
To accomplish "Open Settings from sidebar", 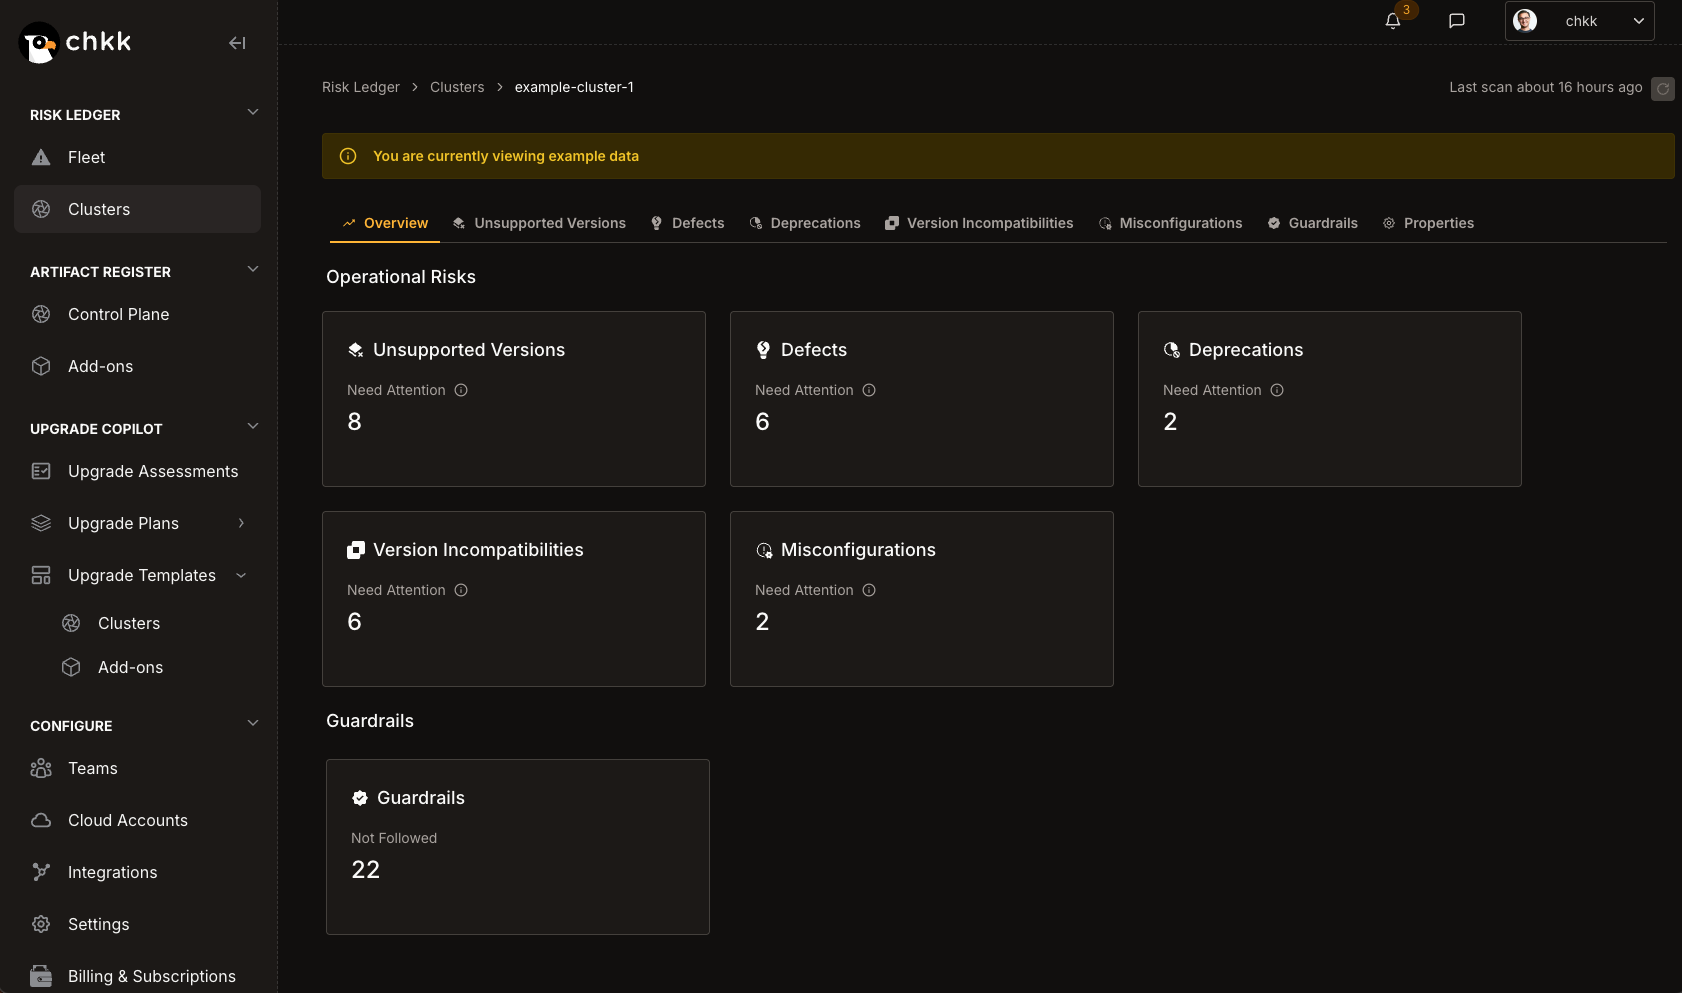I will click(138, 924).
